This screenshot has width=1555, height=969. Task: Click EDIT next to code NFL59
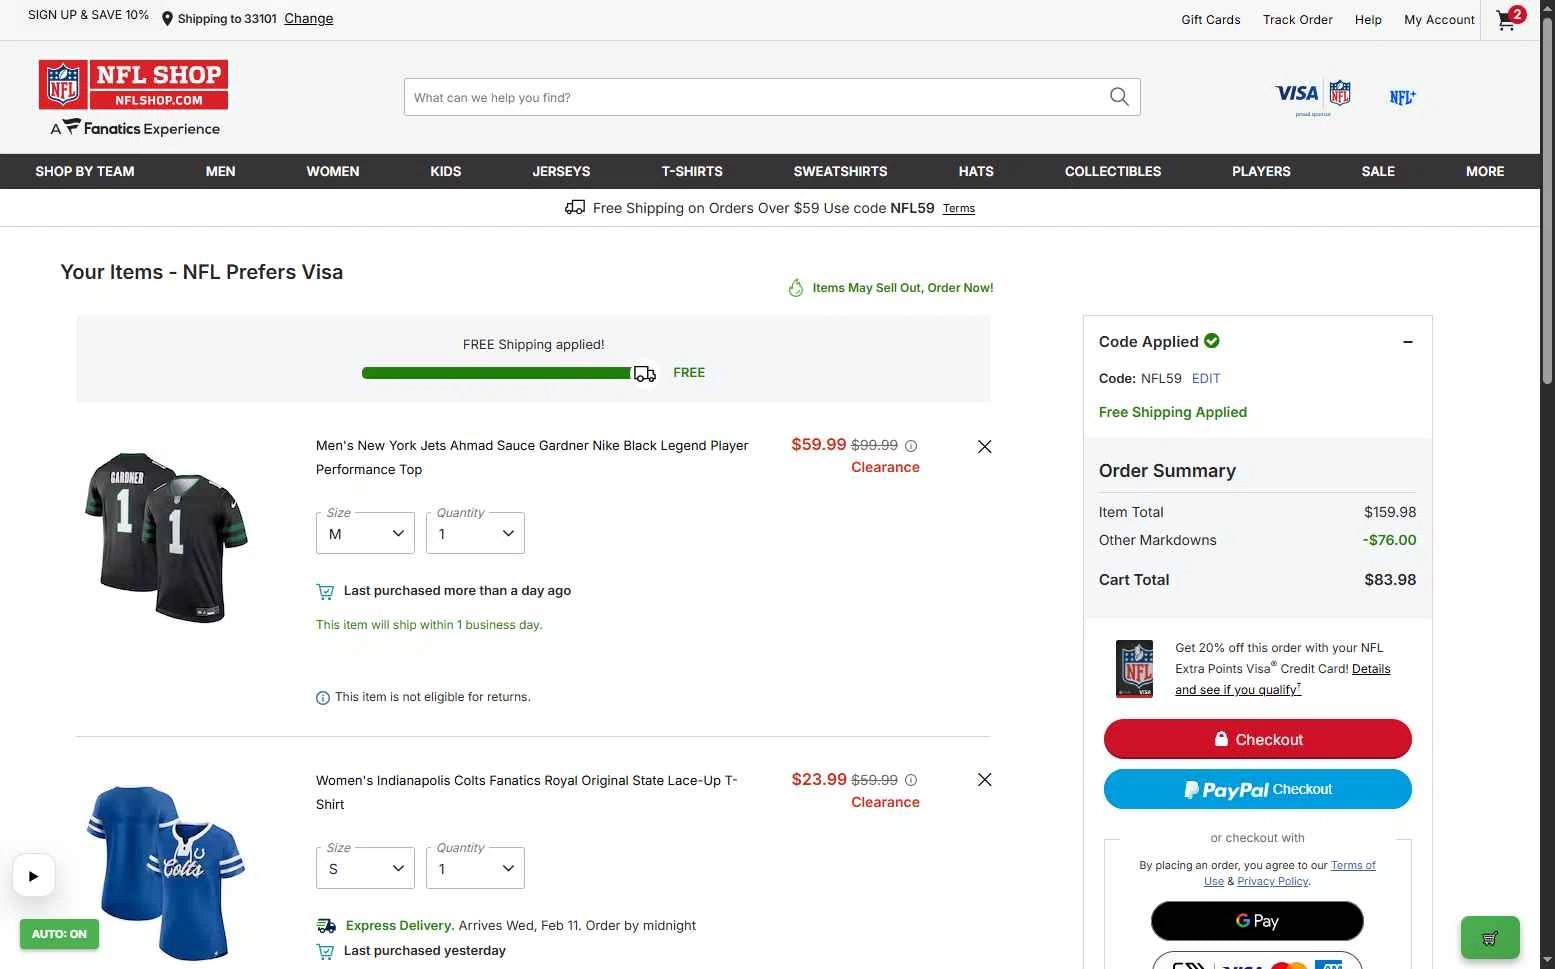[x=1206, y=379]
